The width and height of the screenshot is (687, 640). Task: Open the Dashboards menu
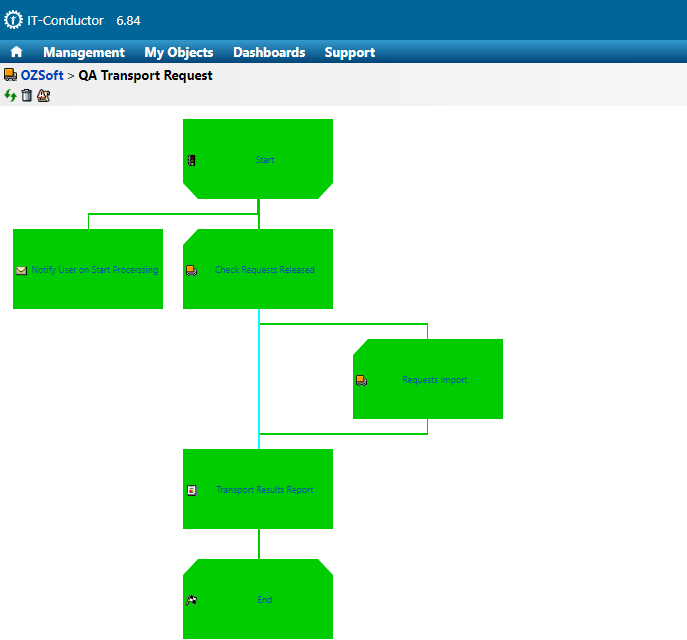click(269, 52)
